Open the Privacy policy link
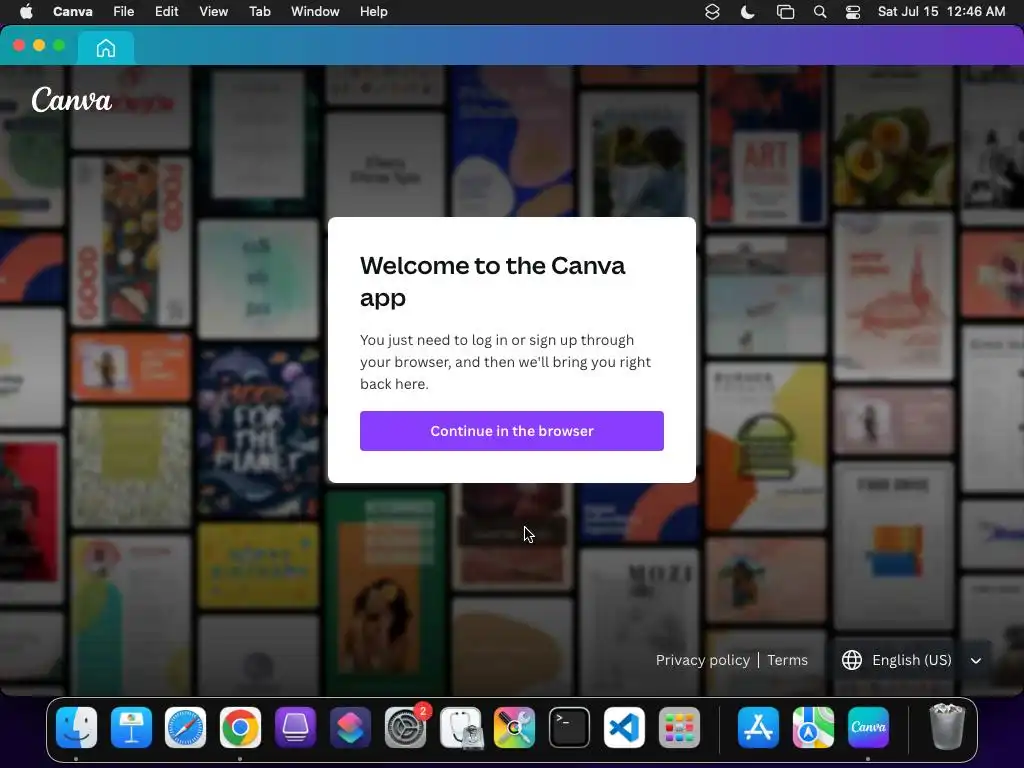This screenshot has width=1024, height=768. coord(703,660)
